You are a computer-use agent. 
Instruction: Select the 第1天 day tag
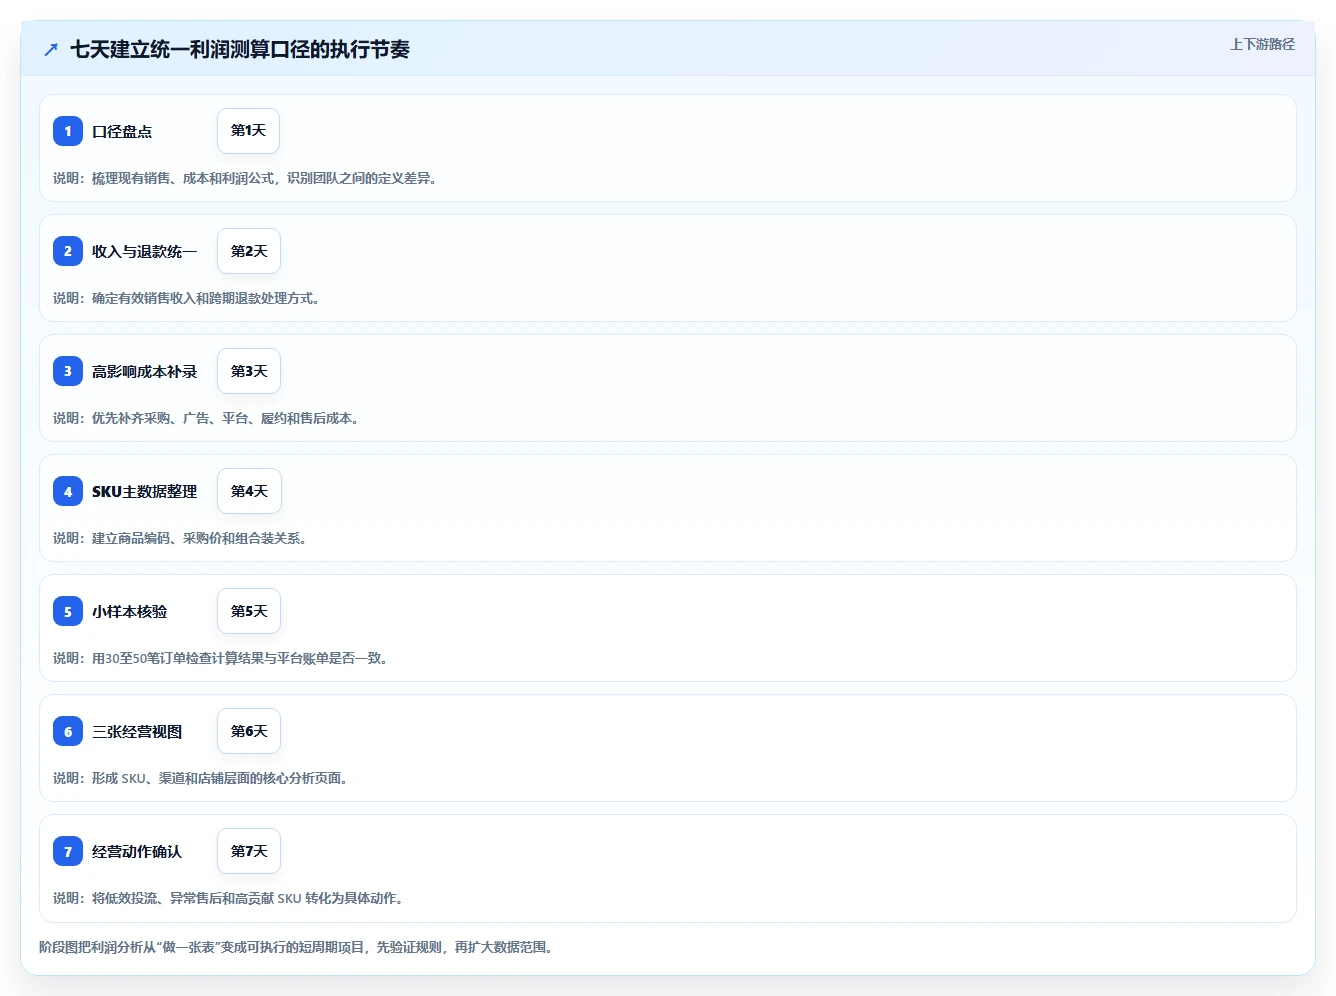tap(248, 131)
